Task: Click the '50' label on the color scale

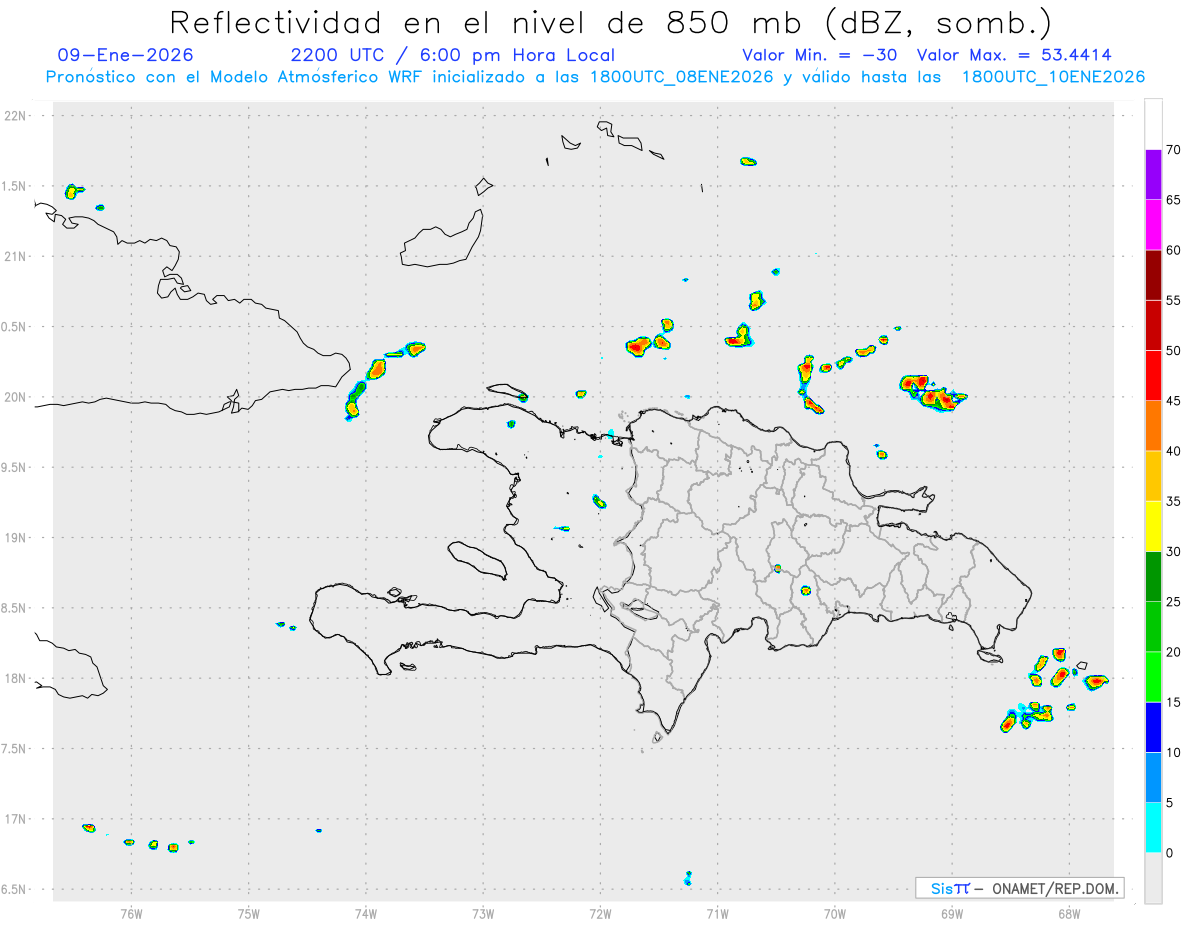Action: click(x=1174, y=351)
